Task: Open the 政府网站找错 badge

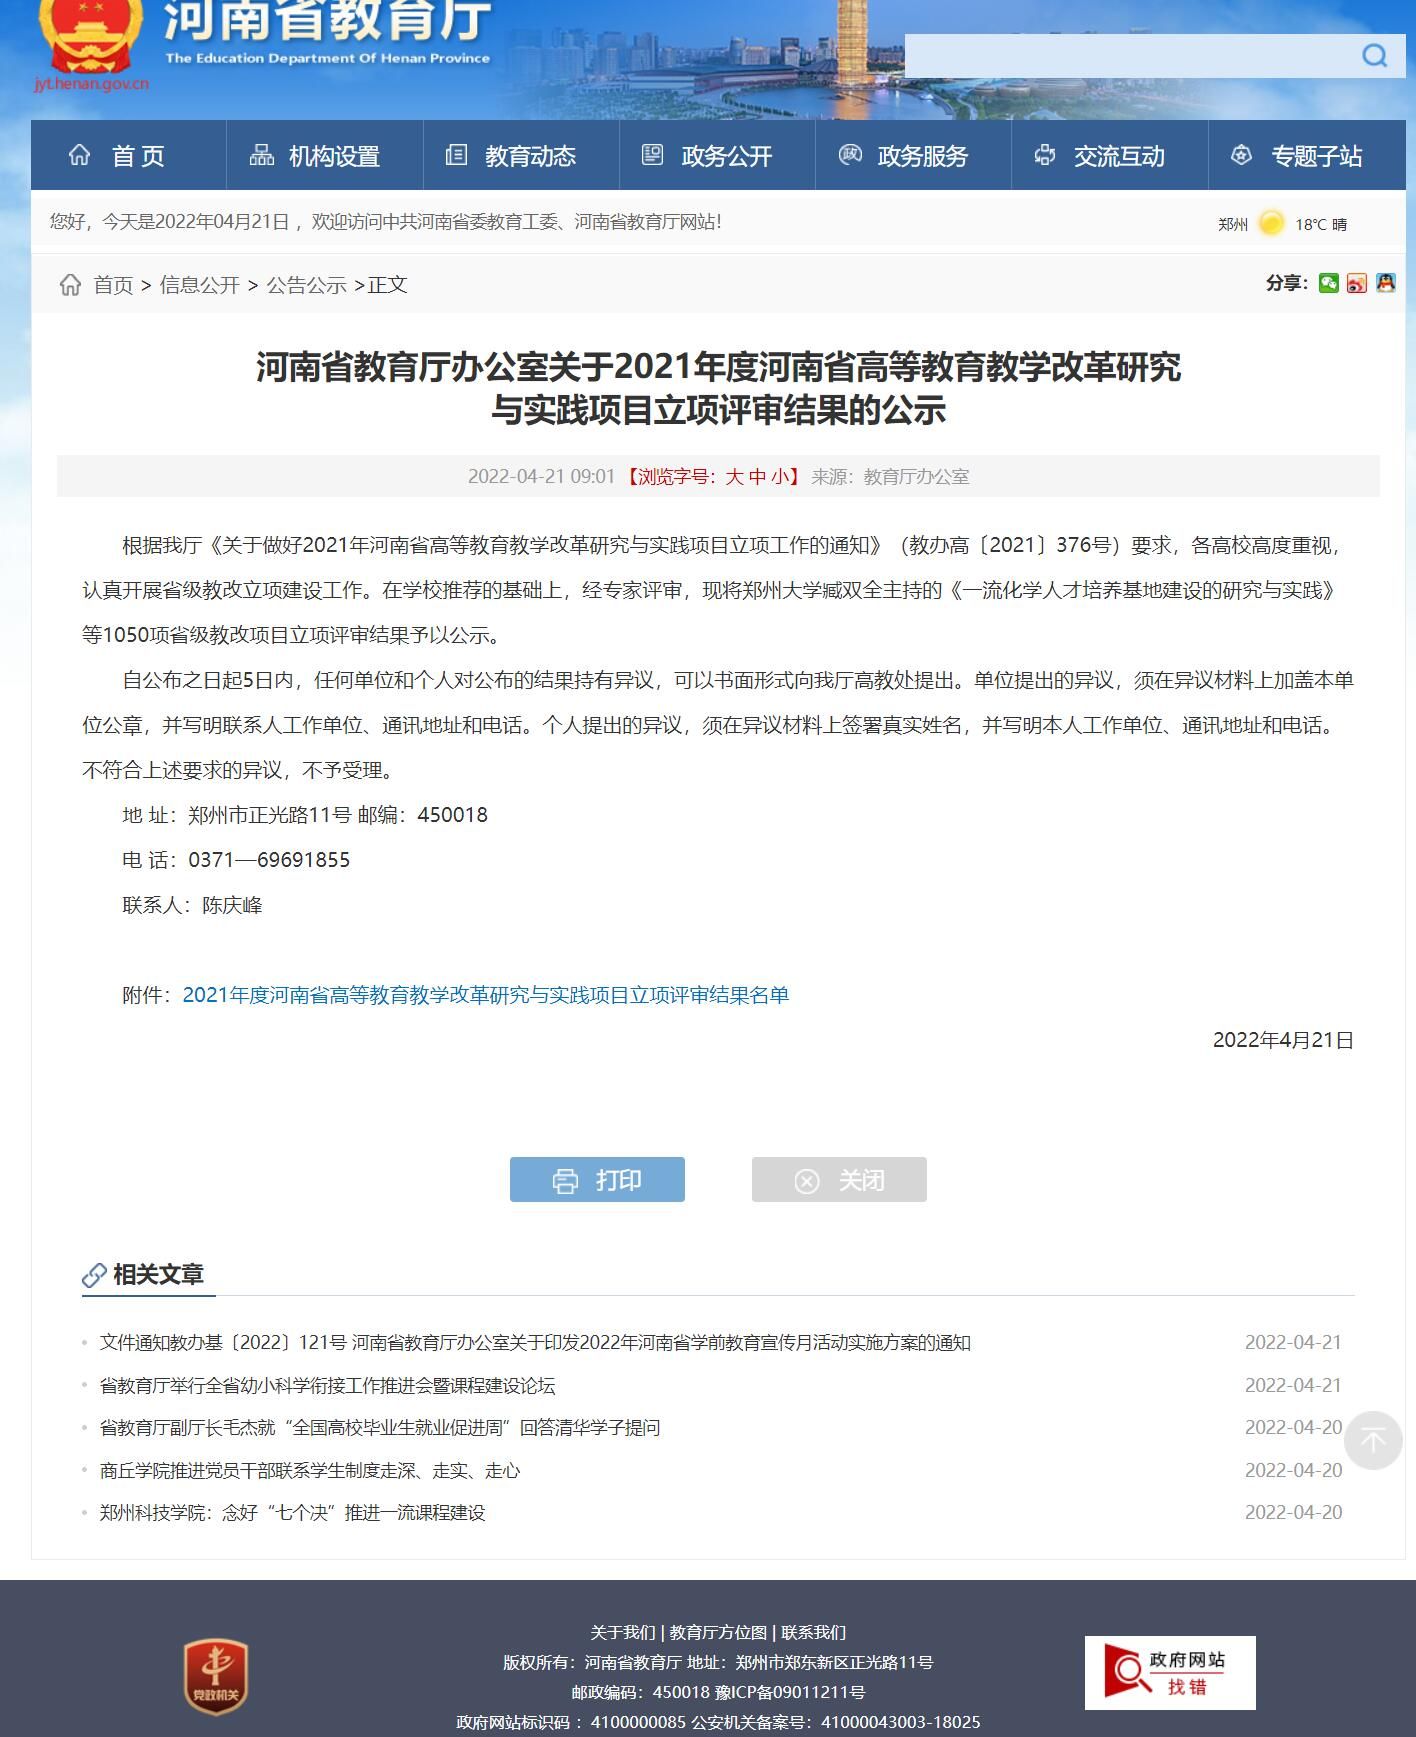Action: (x=1169, y=1673)
